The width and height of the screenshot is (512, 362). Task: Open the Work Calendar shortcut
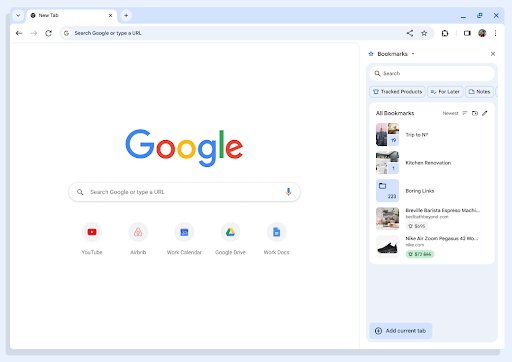(184, 238)
